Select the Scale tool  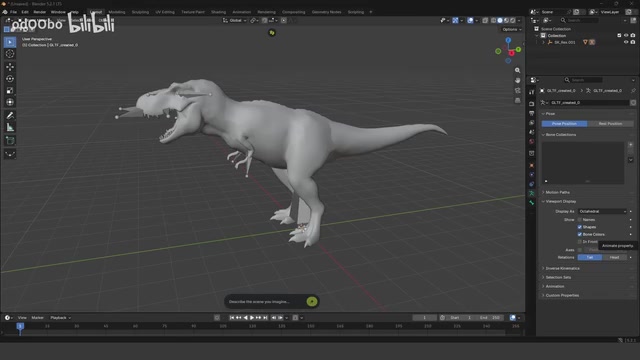pyautogui.click(x=10, y=90)
